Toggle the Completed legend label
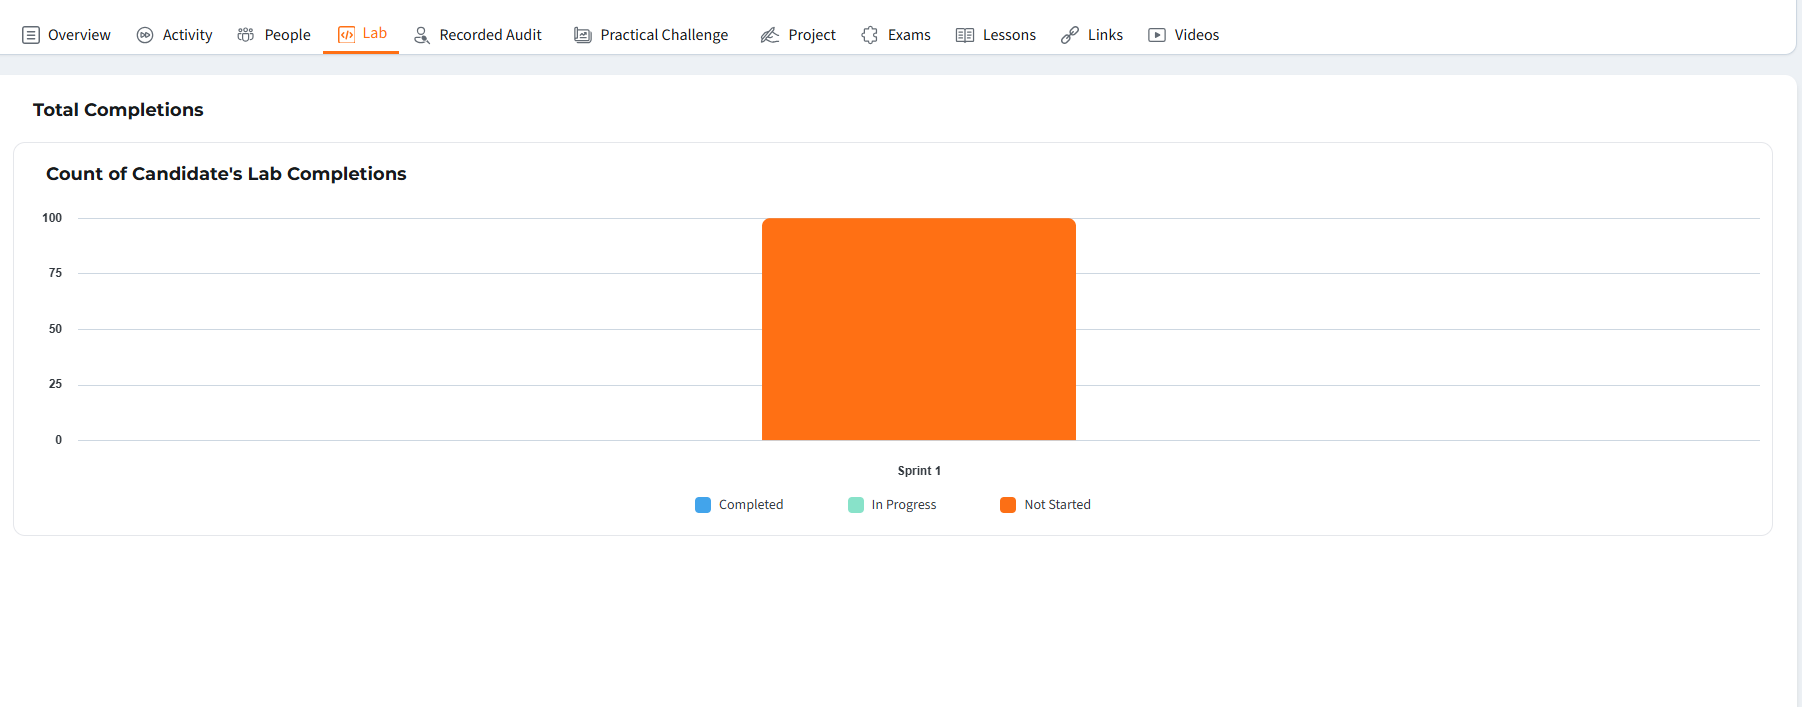 751,505
